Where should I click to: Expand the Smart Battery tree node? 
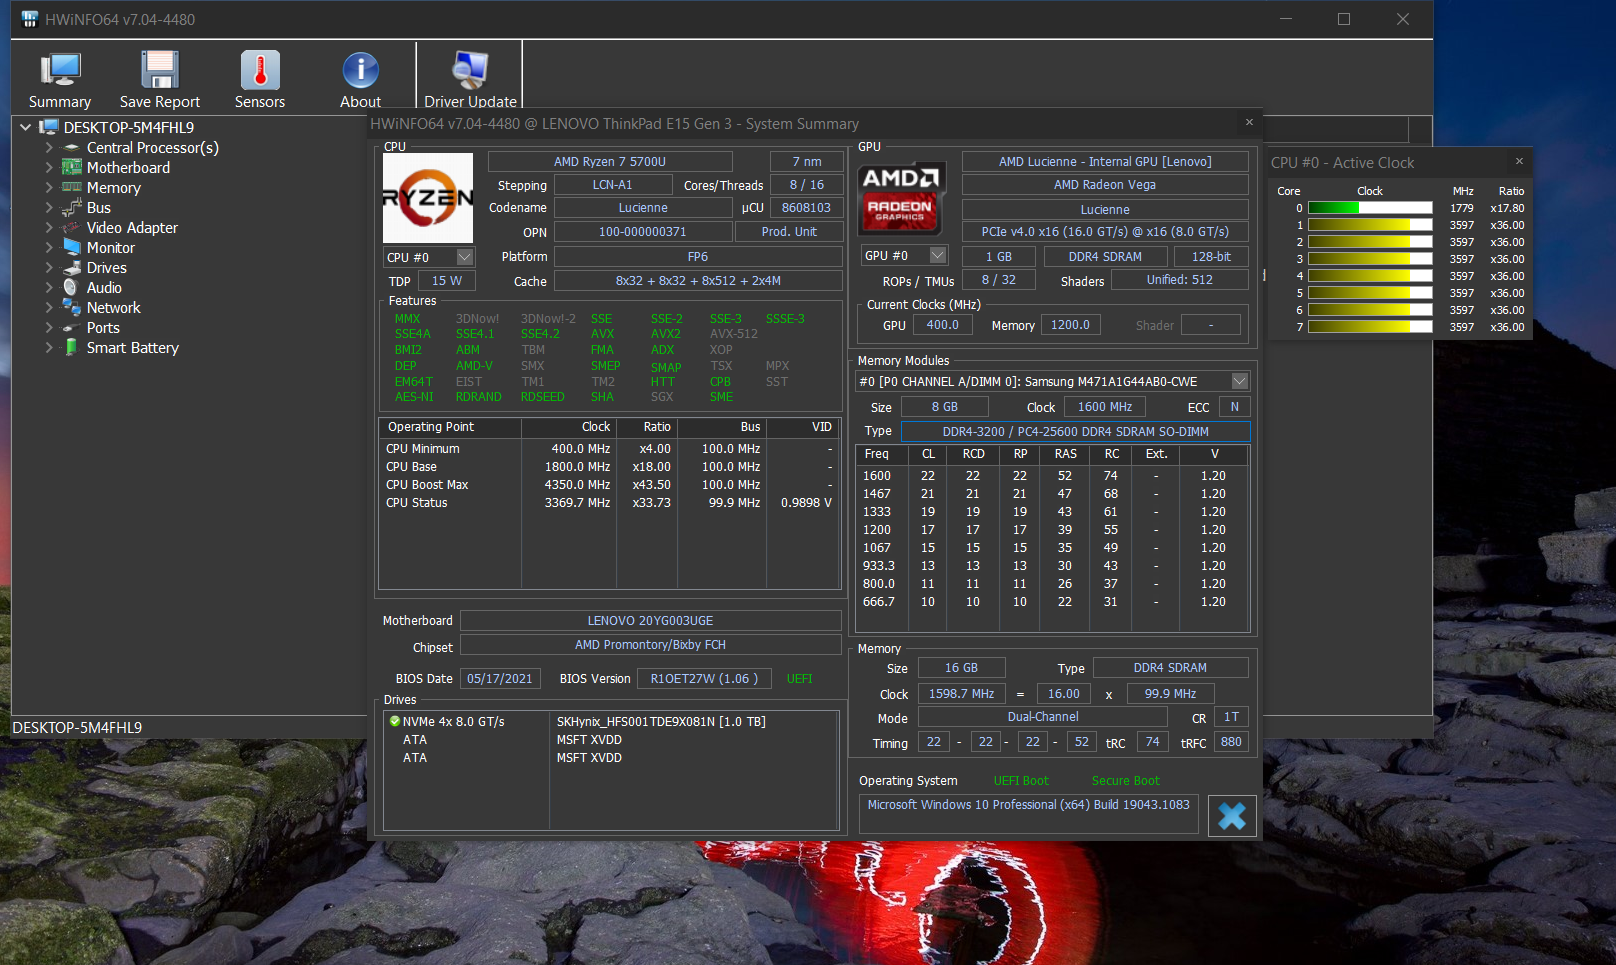coord(49,348)
